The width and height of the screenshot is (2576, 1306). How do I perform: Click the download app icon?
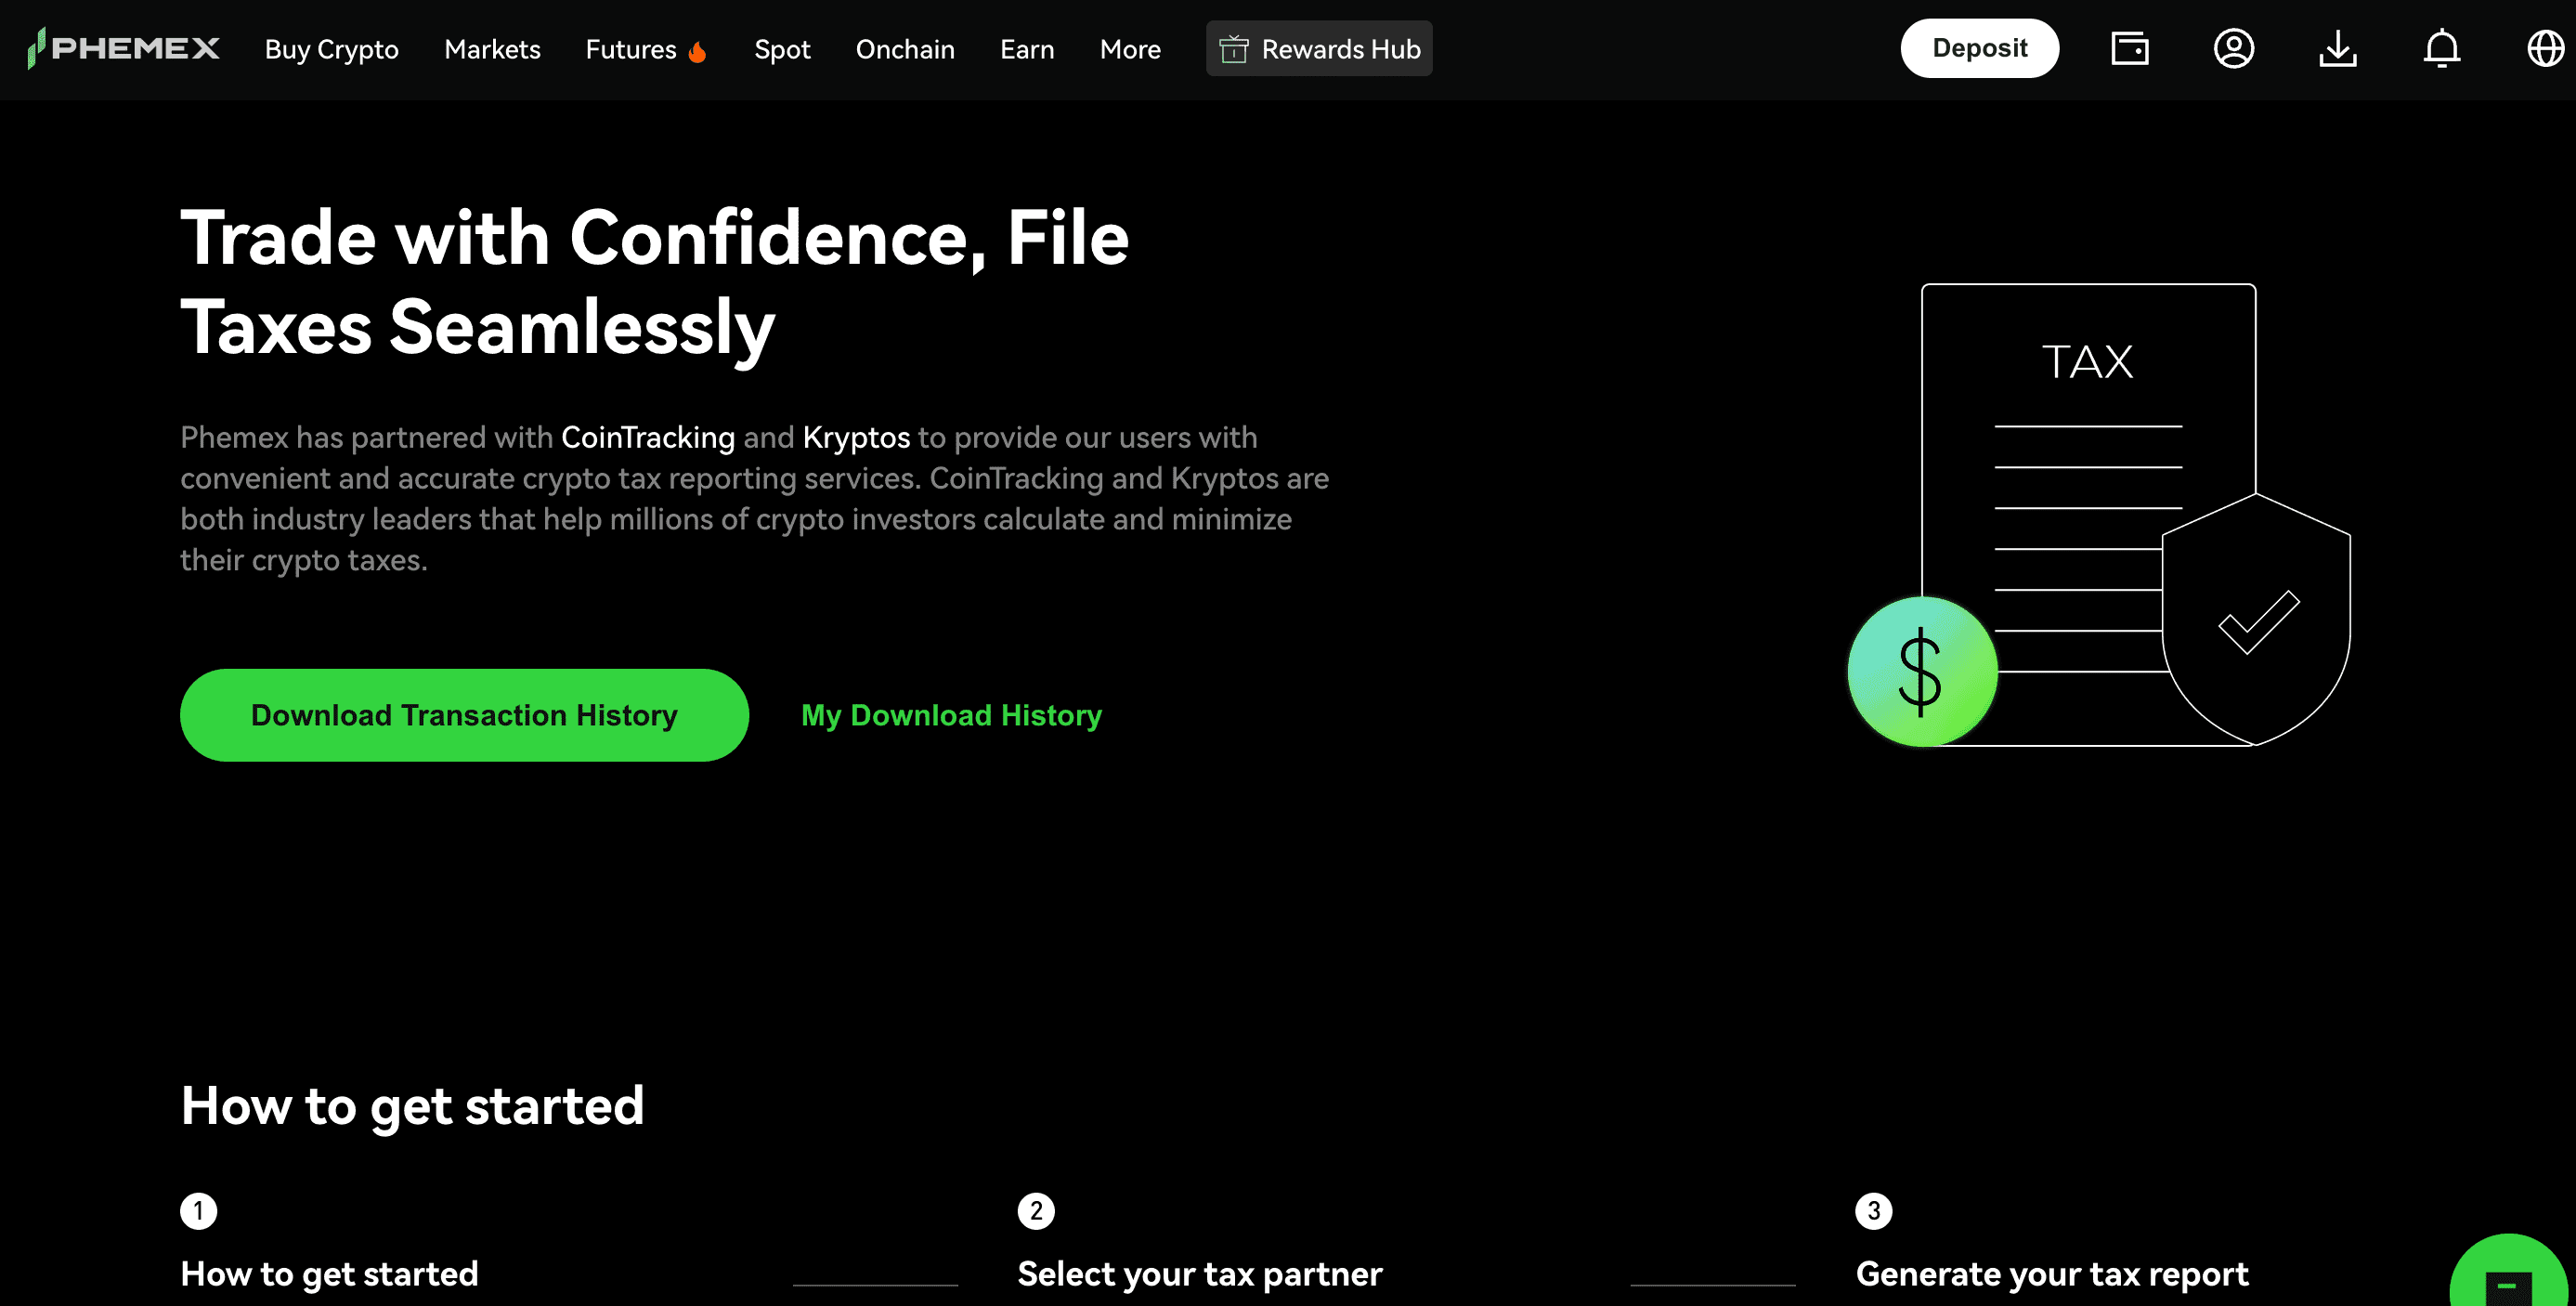tap(2337, 48)
